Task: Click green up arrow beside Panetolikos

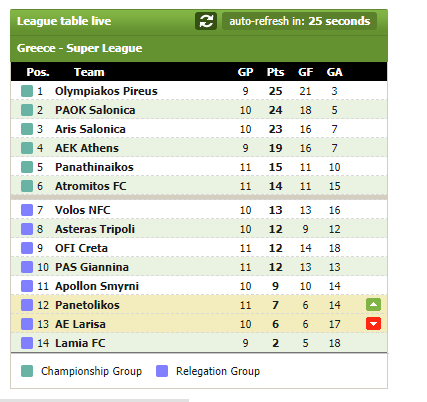Action: pyautogui.click(x=373, y=305)
